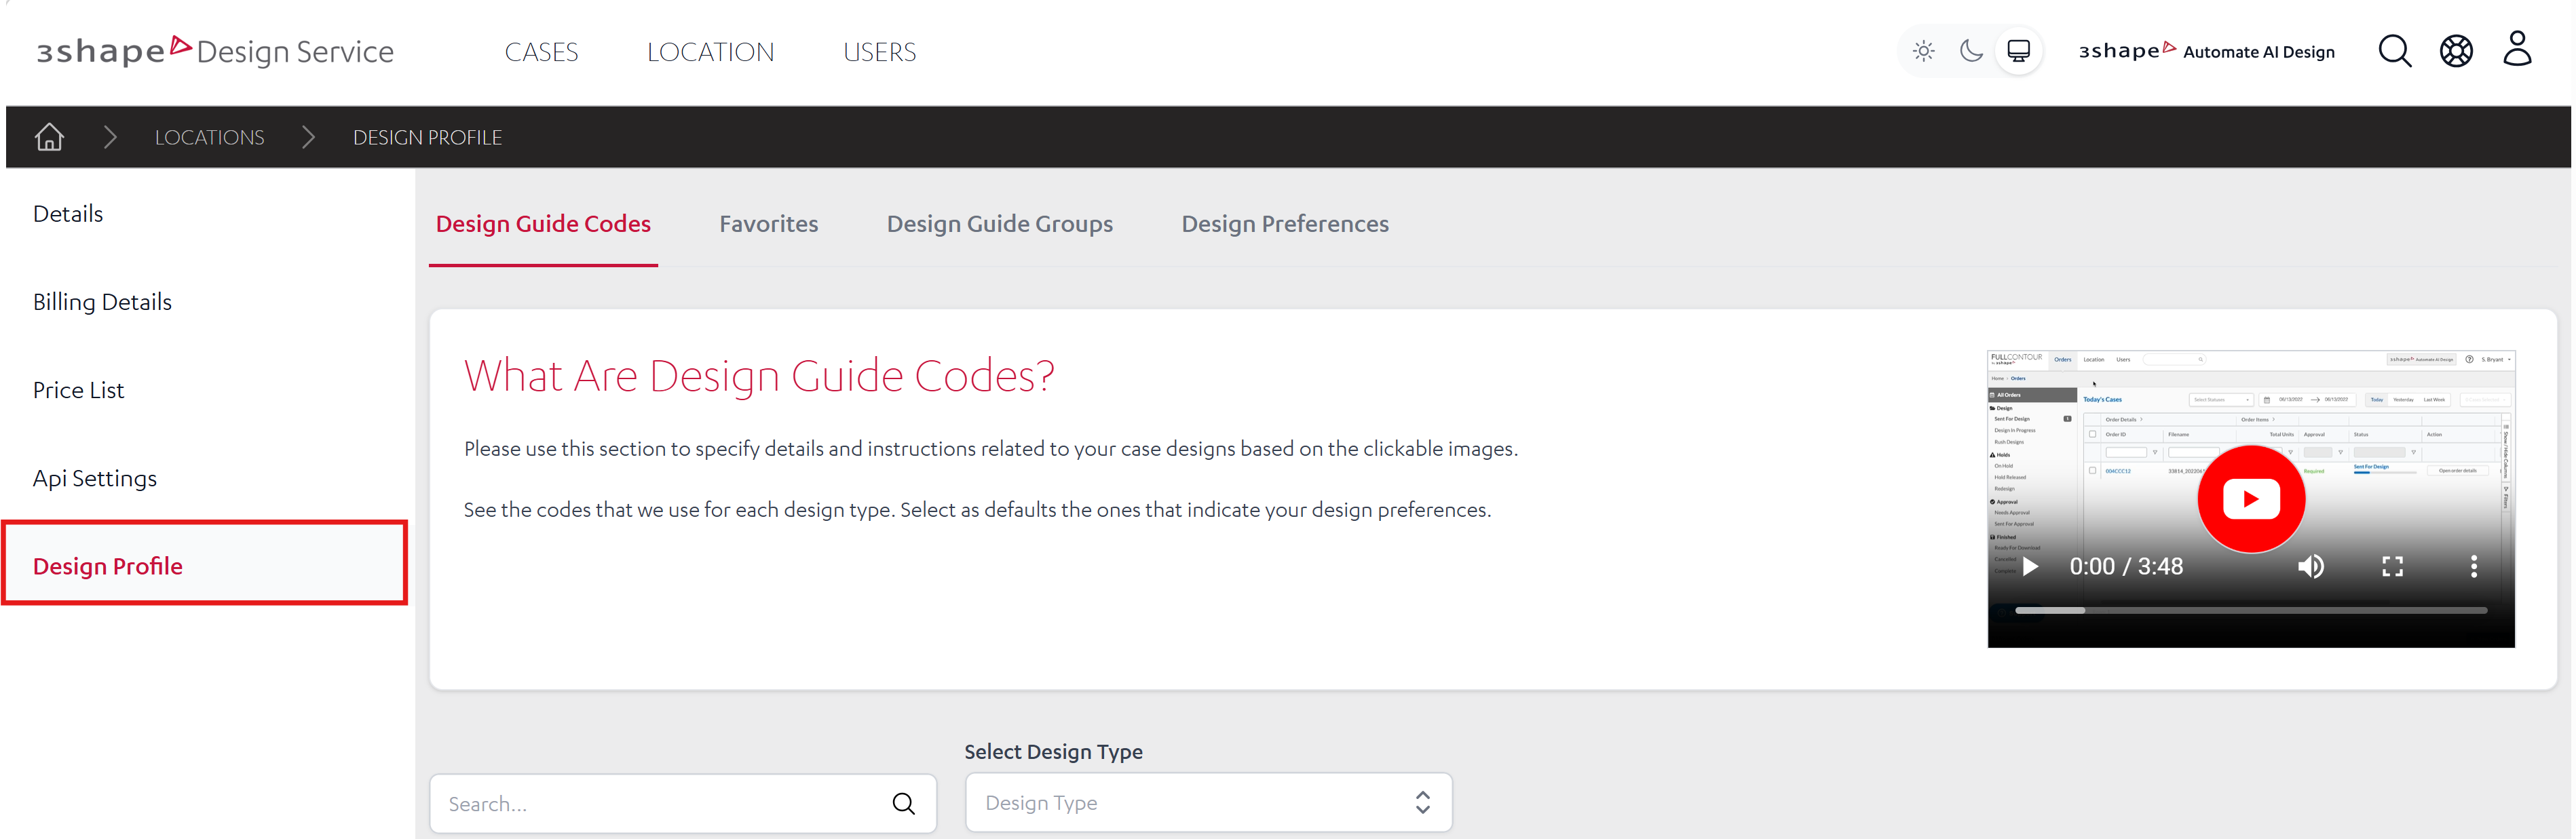
Task: Click DESIGN PROFILE breadcrumb
Action: (x=427, y=138)
